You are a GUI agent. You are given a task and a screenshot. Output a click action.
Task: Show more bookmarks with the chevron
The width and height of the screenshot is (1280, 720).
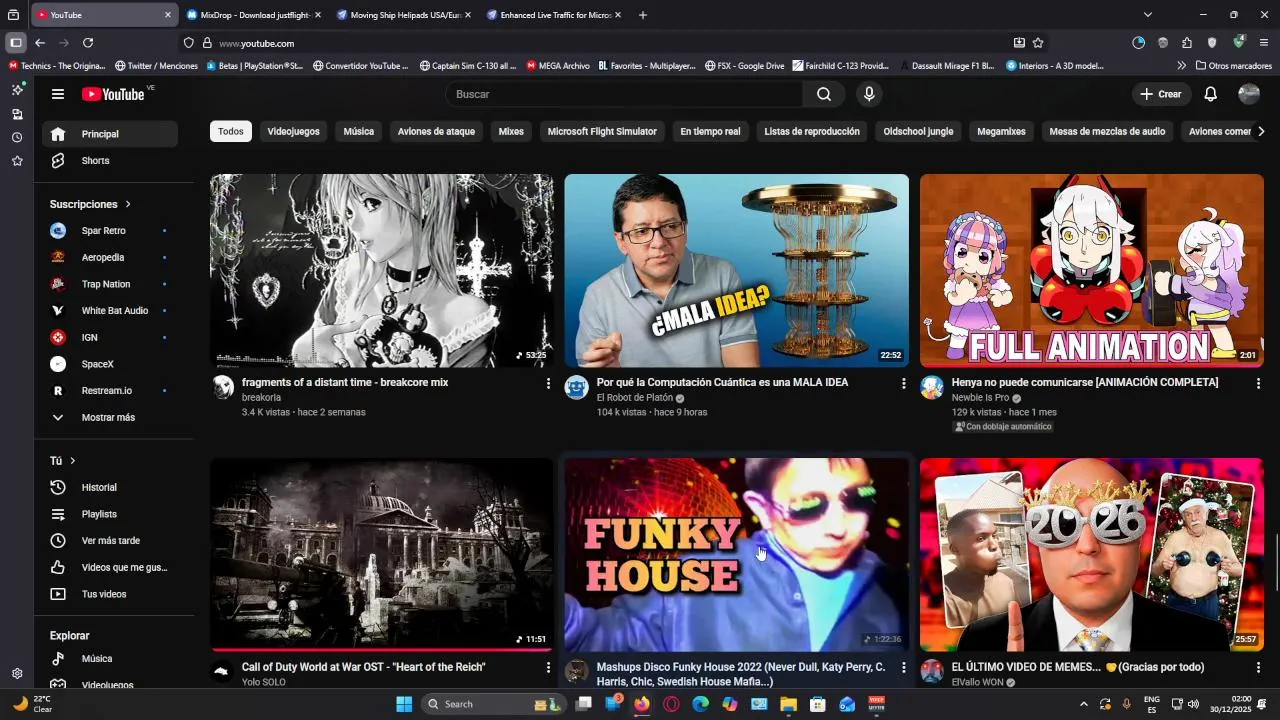pyautogui.click(x=1181, y=66)
